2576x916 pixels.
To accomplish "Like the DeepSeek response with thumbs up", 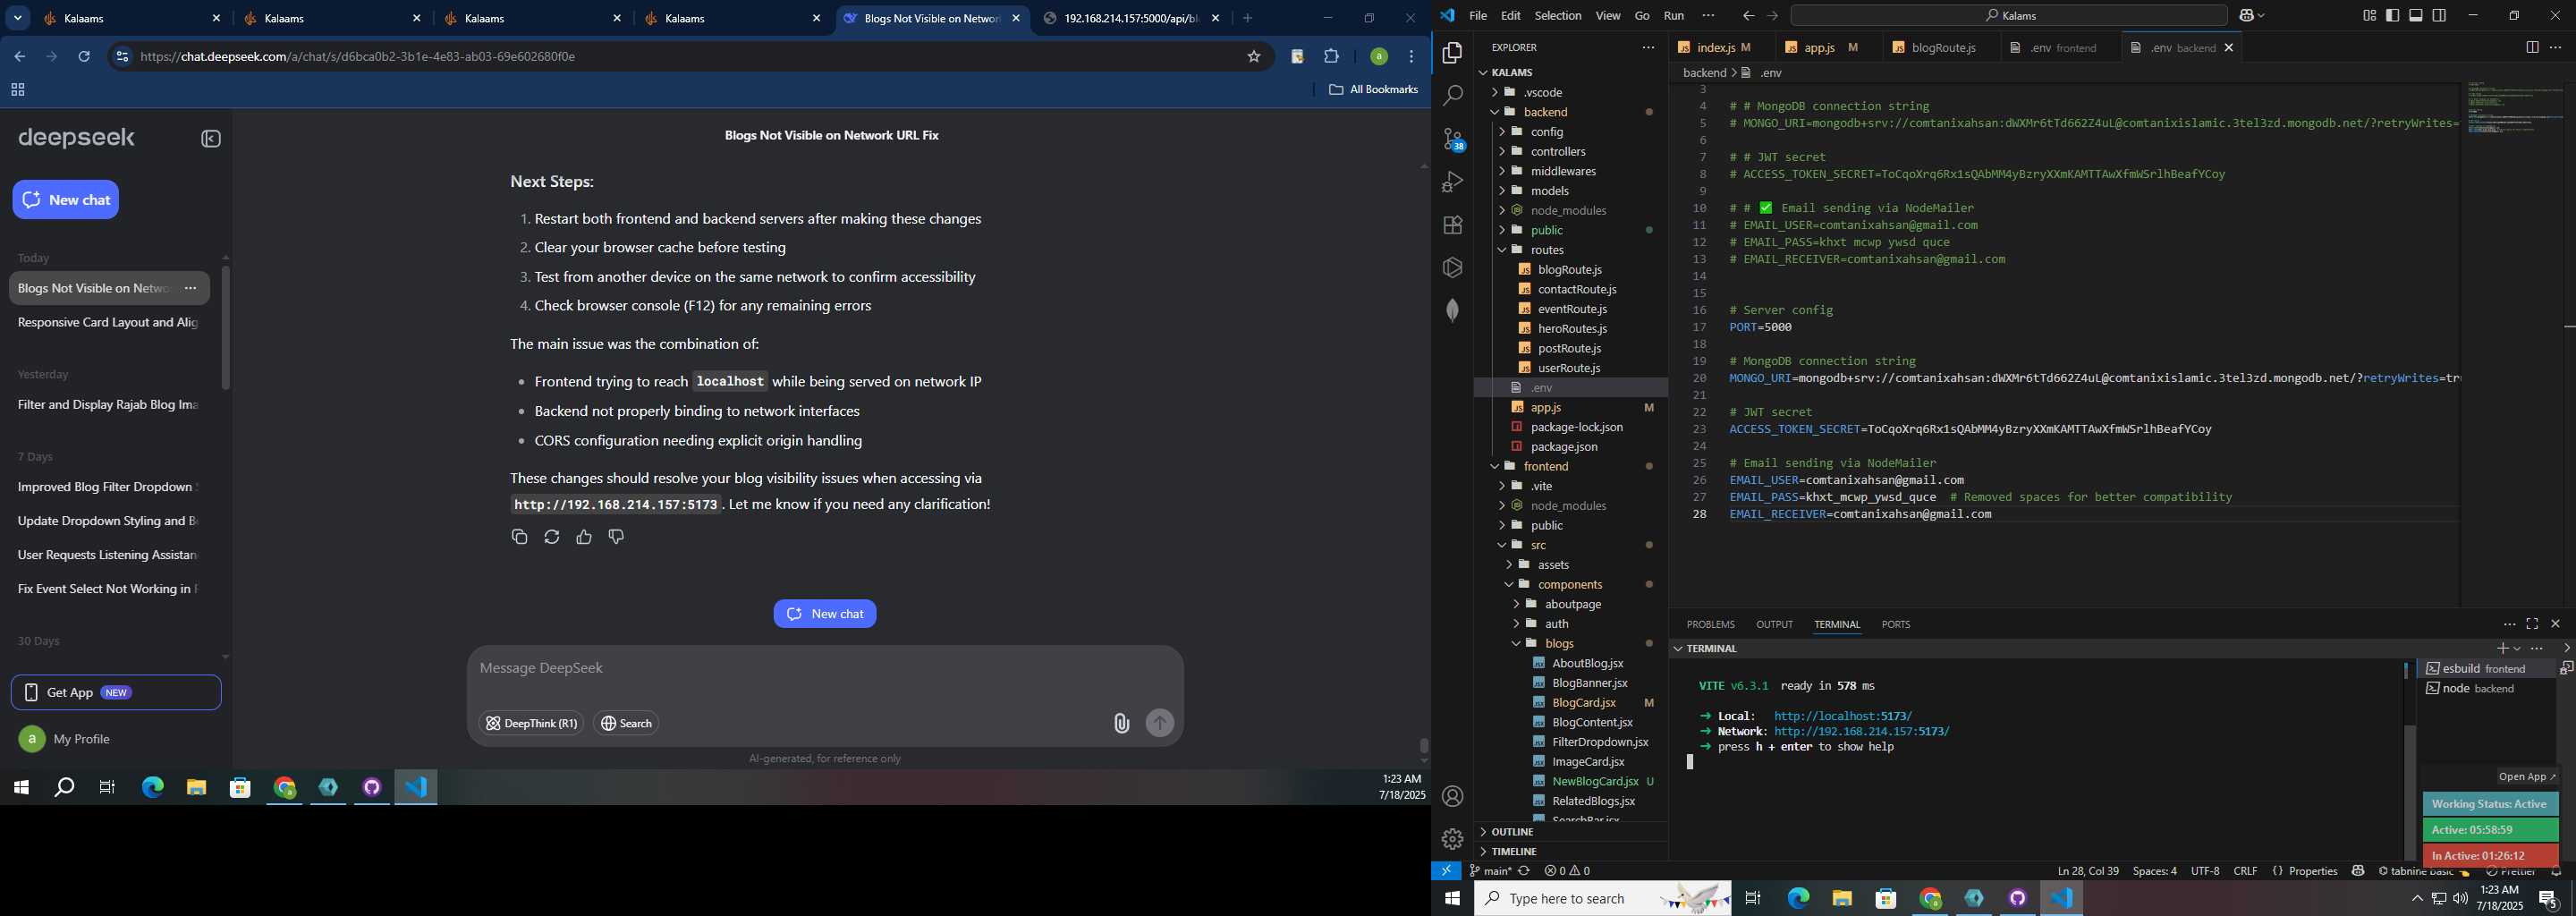I will tap(584, 537).
